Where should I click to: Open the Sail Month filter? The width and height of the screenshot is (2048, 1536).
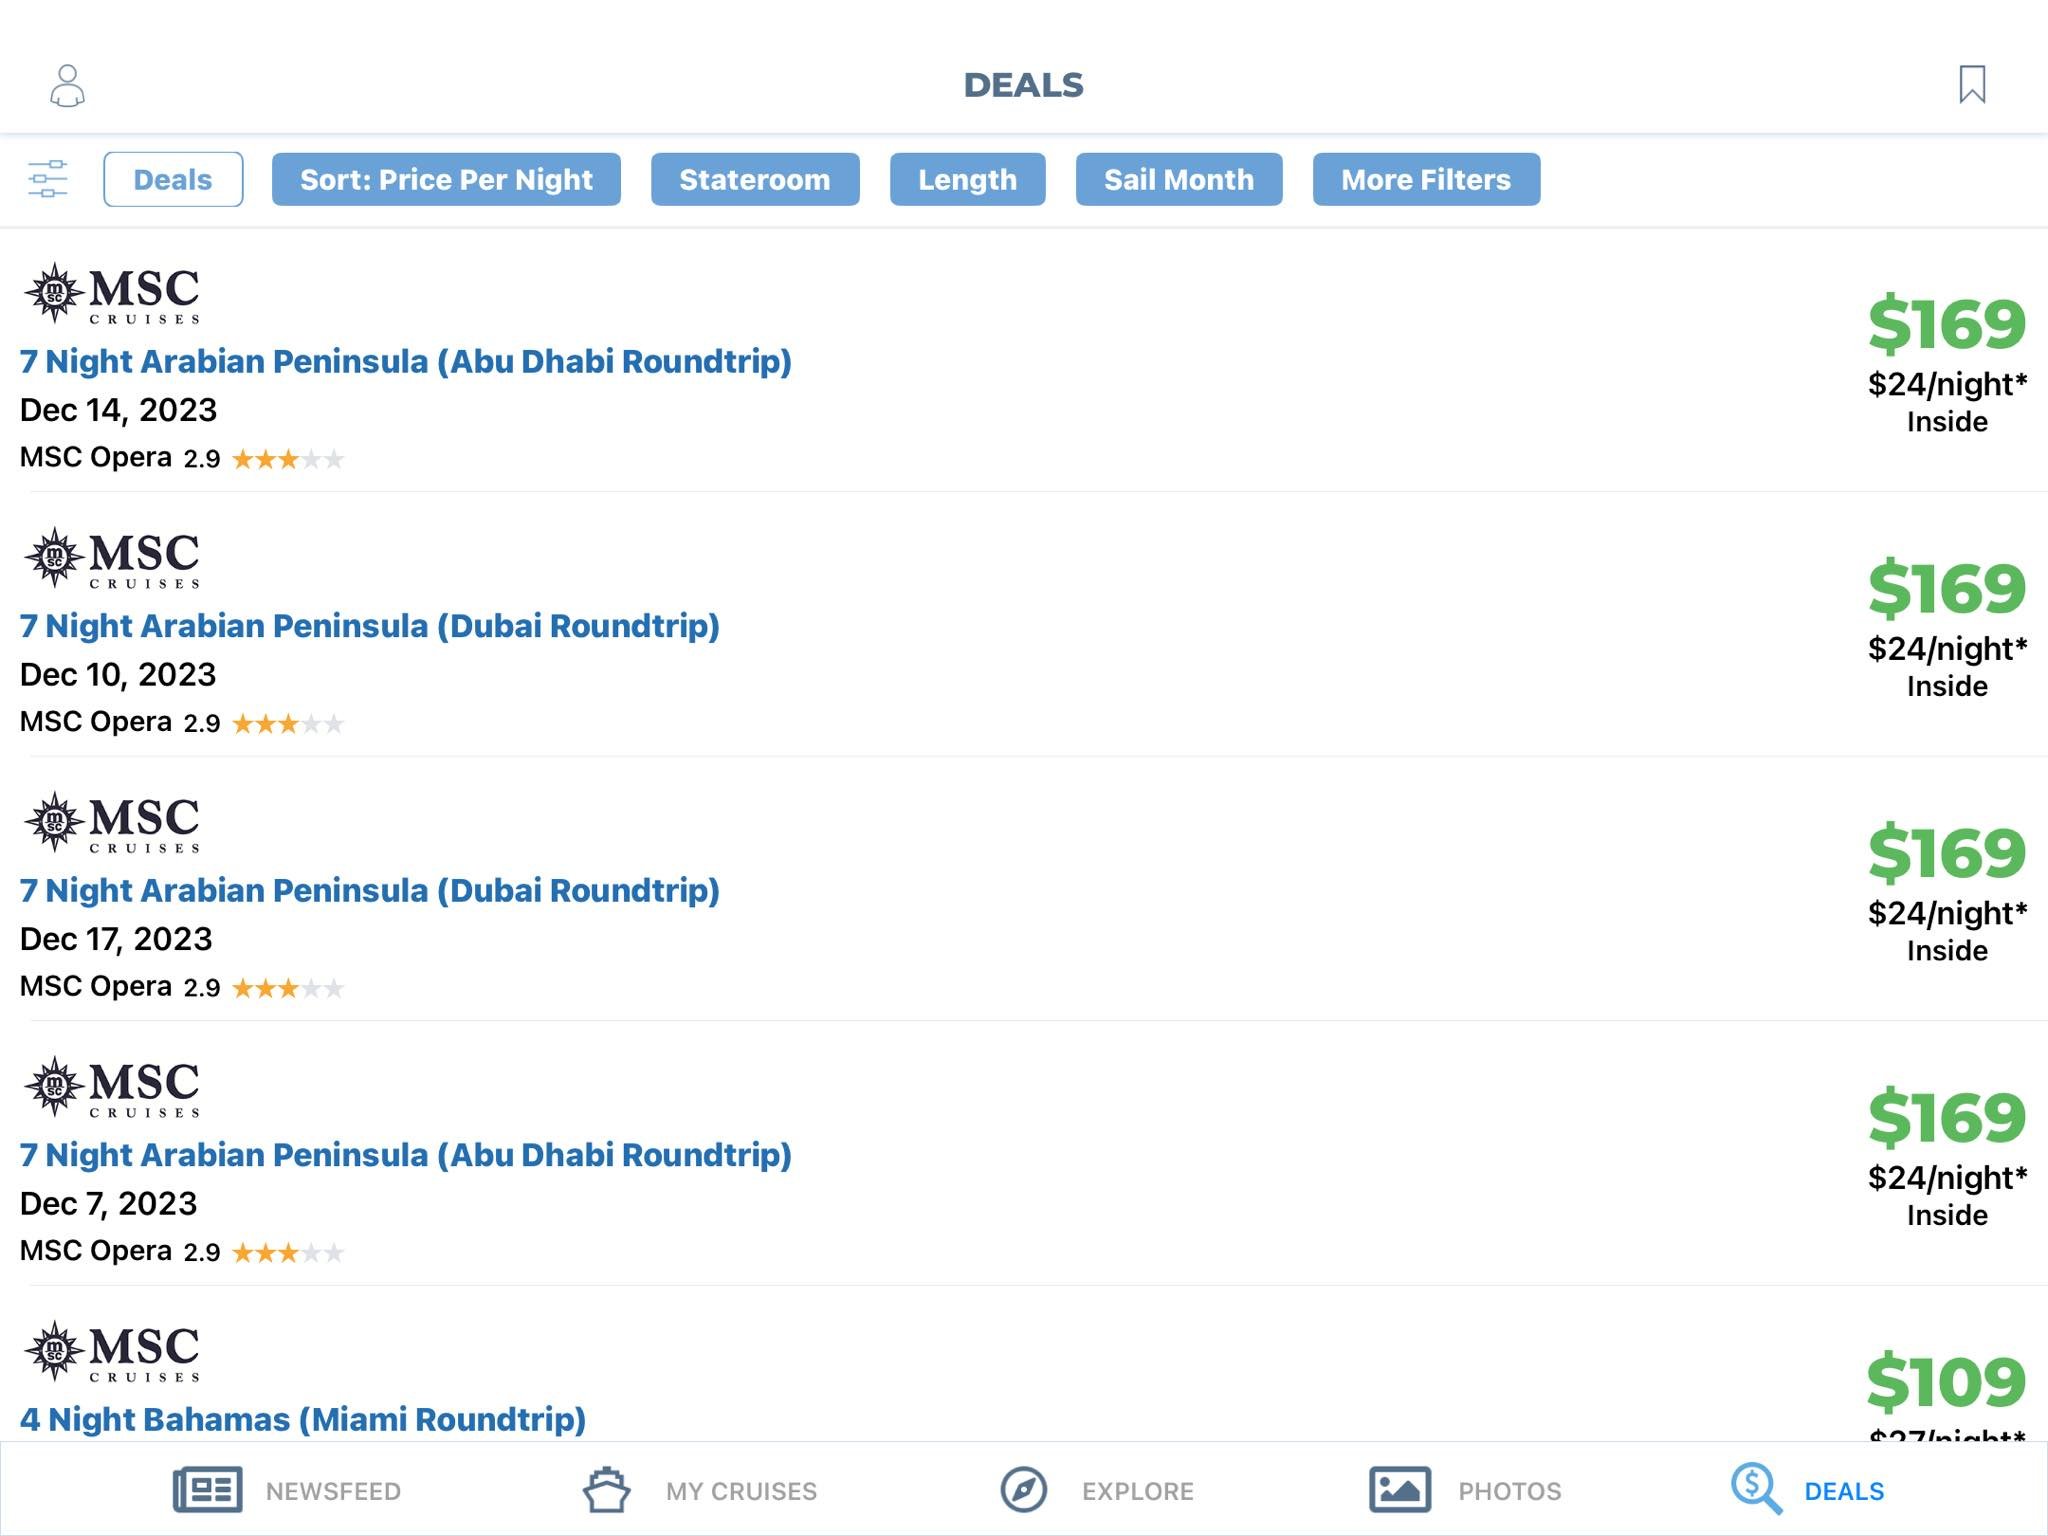[x=1179, y=179]
